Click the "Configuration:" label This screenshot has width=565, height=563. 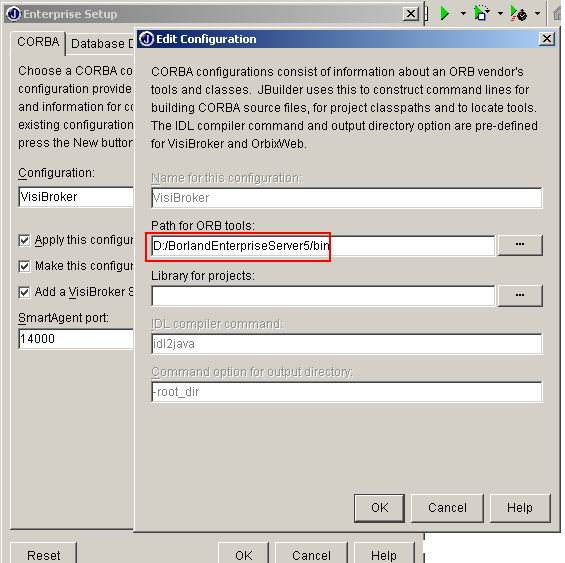57,173
